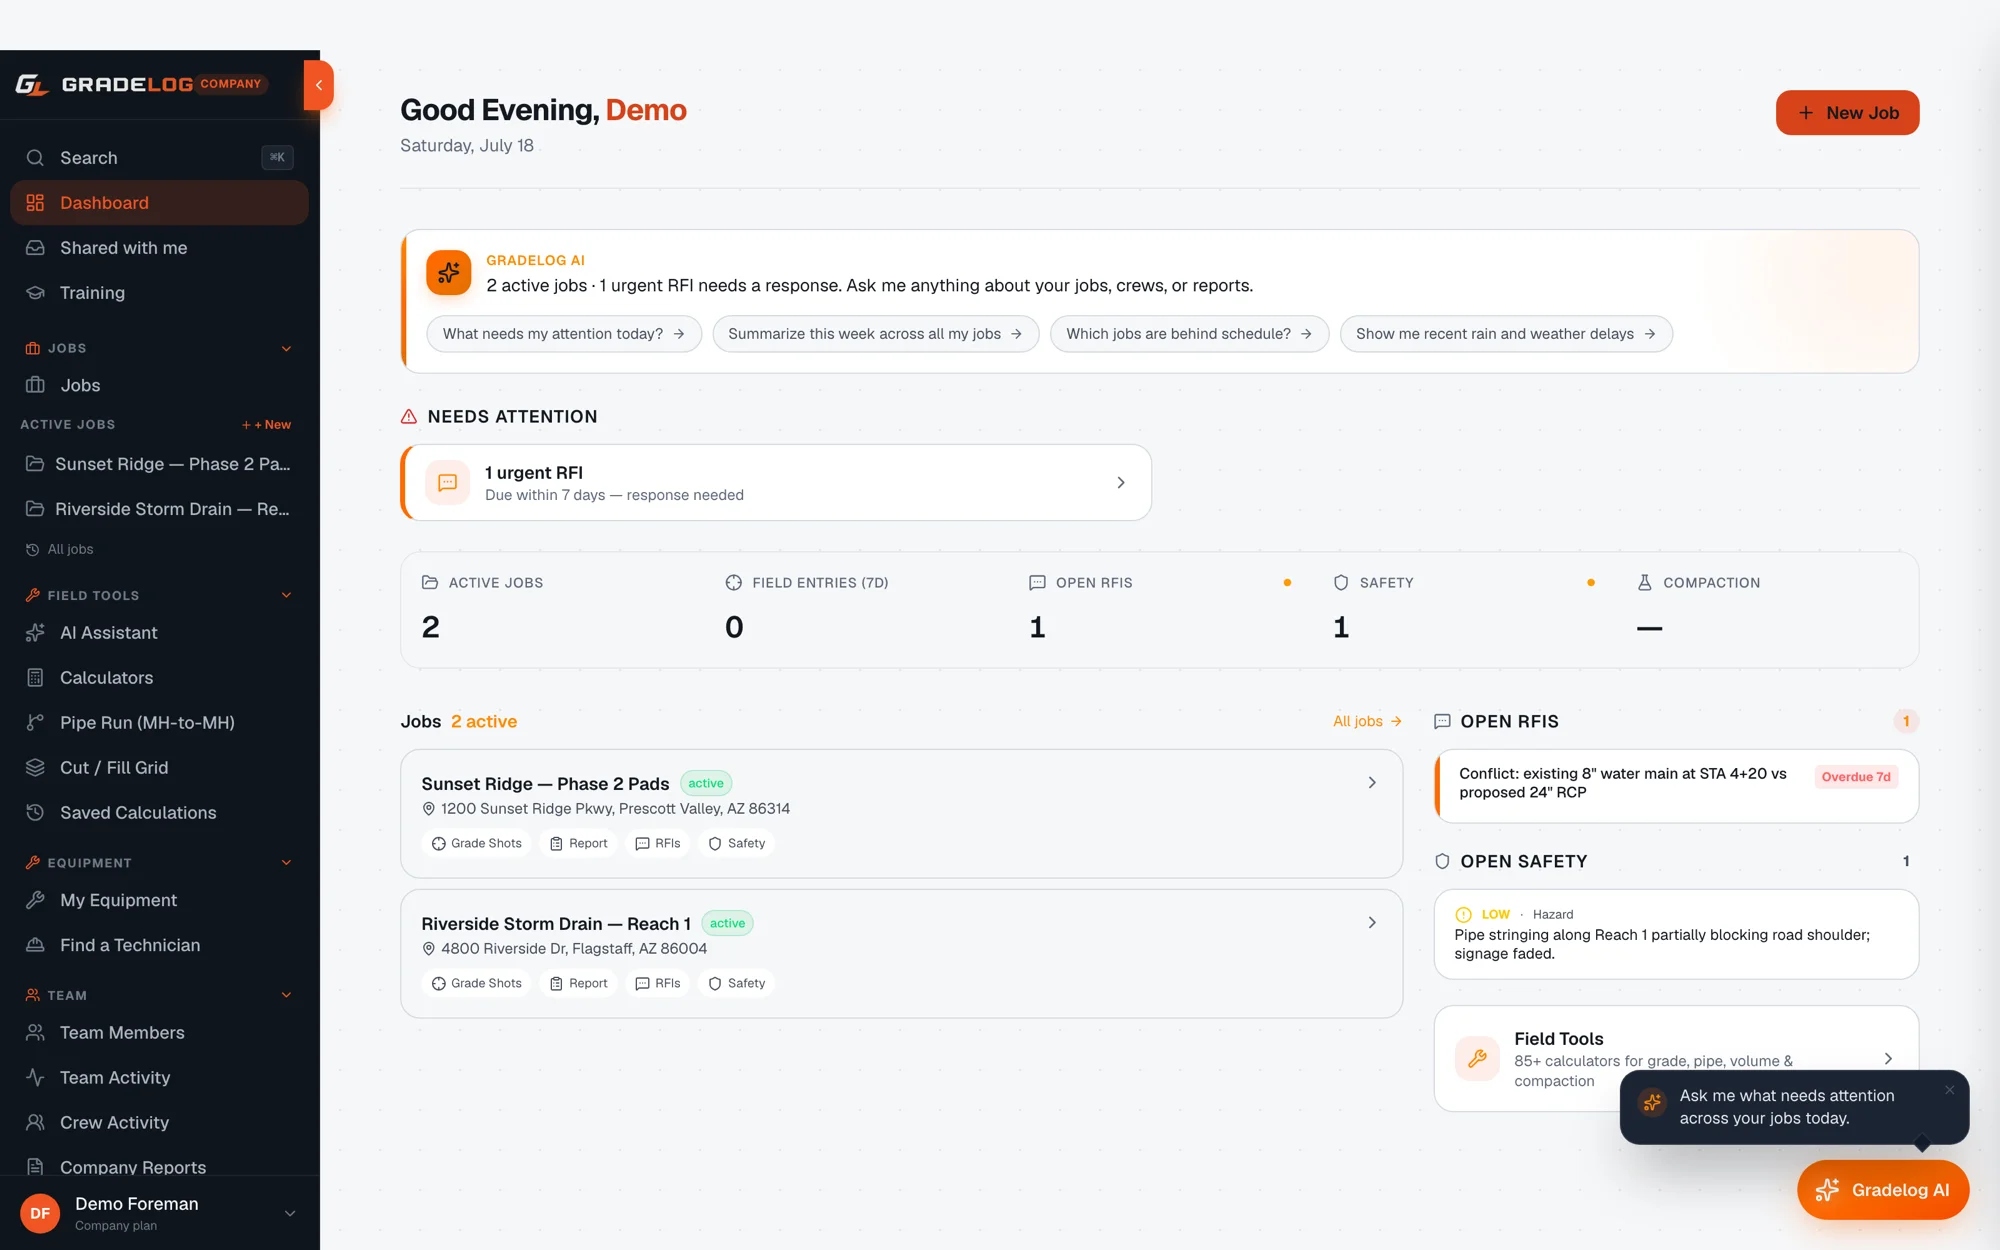
Task: Add a new active job via + New
Action: 266,425
